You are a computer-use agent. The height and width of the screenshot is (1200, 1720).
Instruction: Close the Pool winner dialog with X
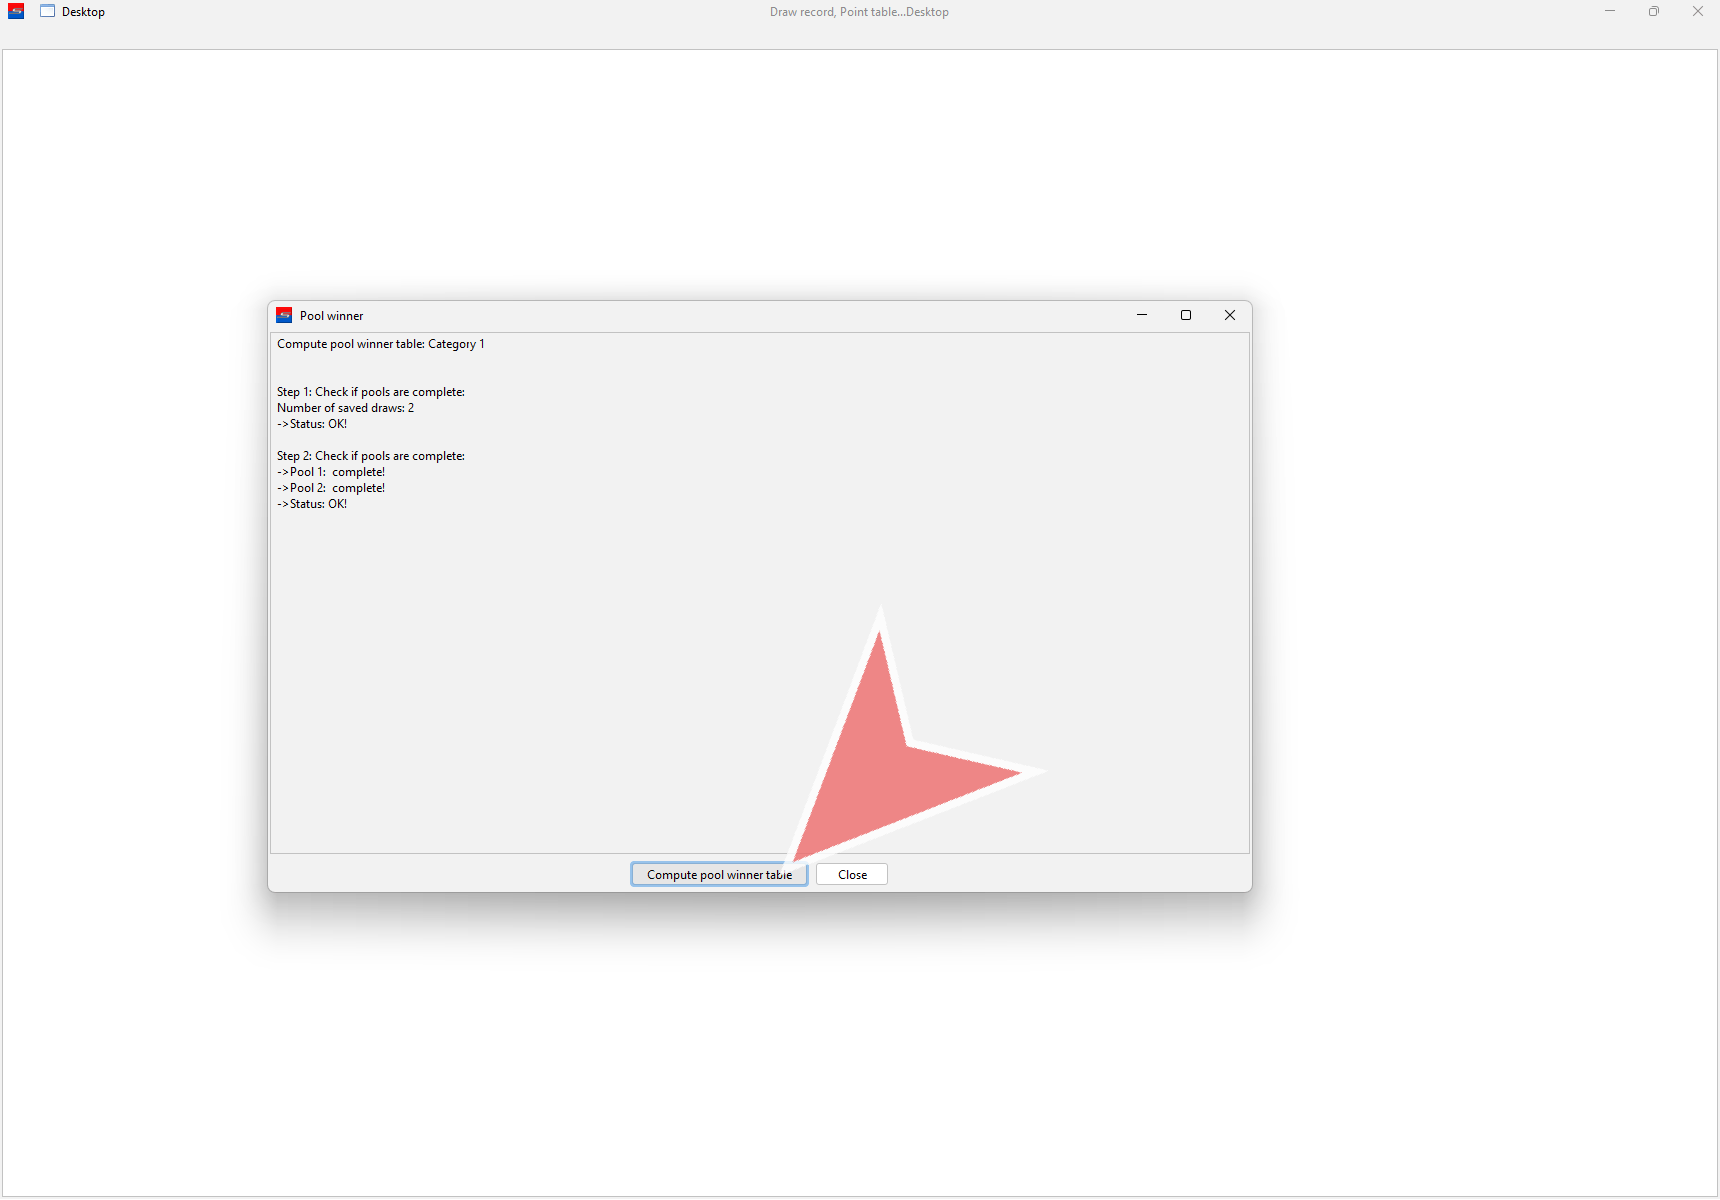1230,315
